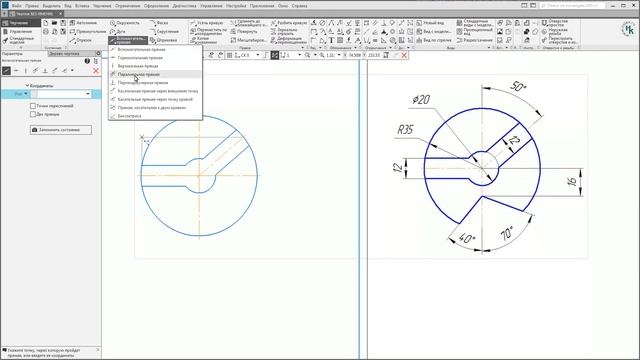Image resolution: width=640 pixels, height=360 pixels.
Task: Select the Зеркально отразить tool
Action: coord(287,31)
